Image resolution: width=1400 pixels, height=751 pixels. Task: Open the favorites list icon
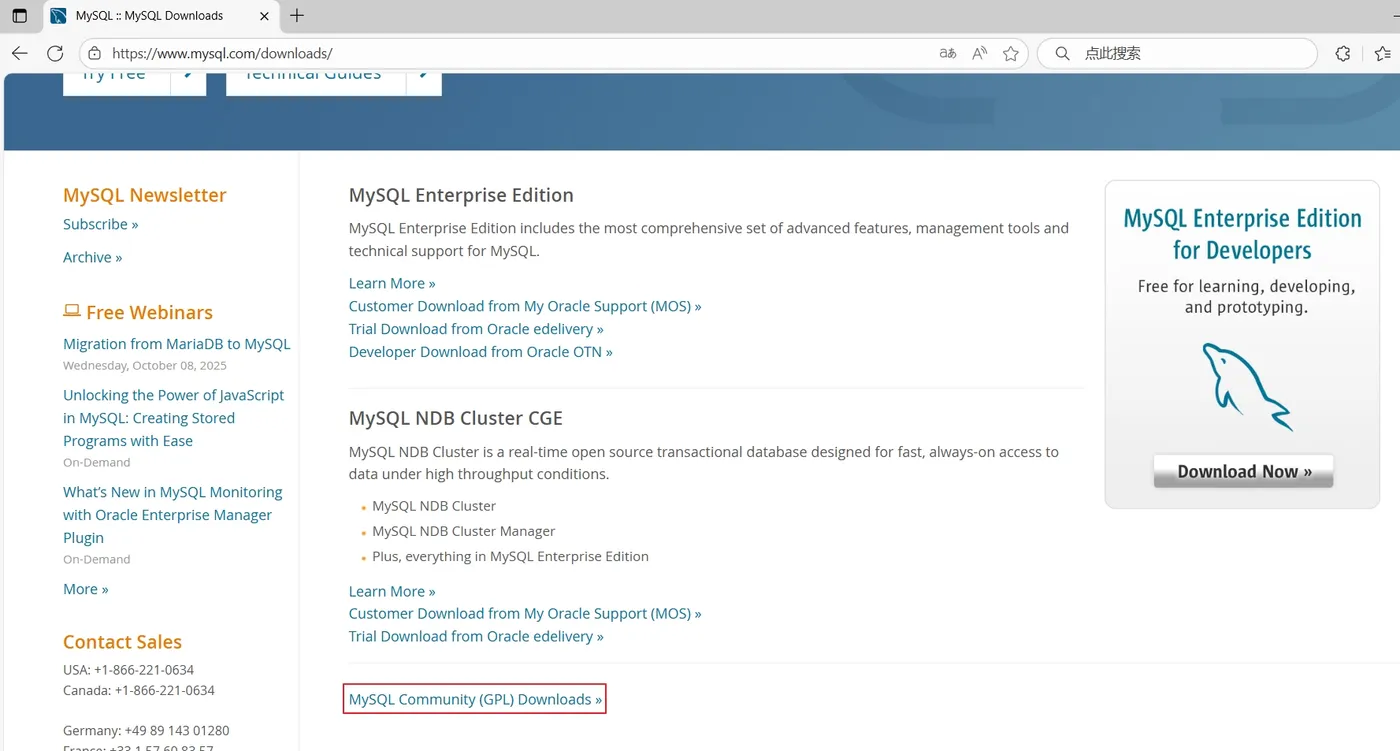tap(1382, 54)
